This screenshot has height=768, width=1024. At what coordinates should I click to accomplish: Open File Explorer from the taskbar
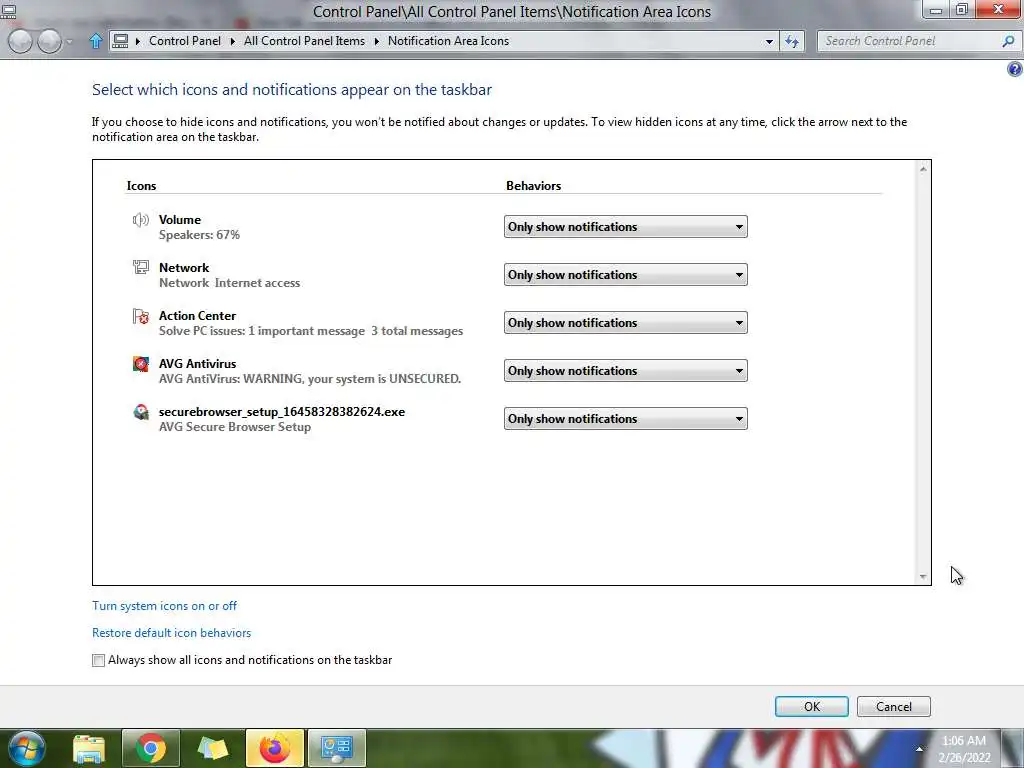[89, 748]
